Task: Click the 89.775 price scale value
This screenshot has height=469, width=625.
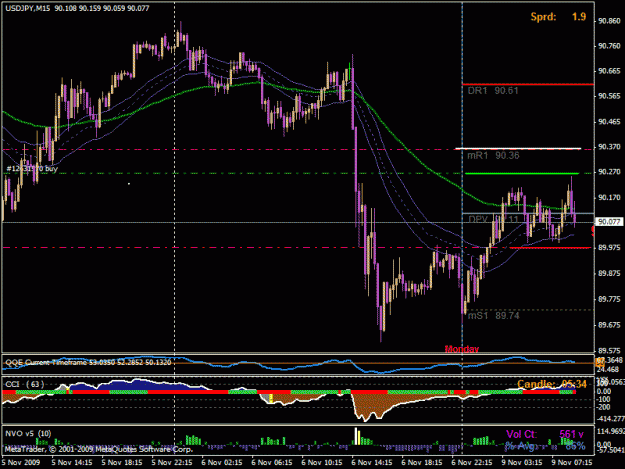Action: [x=609, y=299]
